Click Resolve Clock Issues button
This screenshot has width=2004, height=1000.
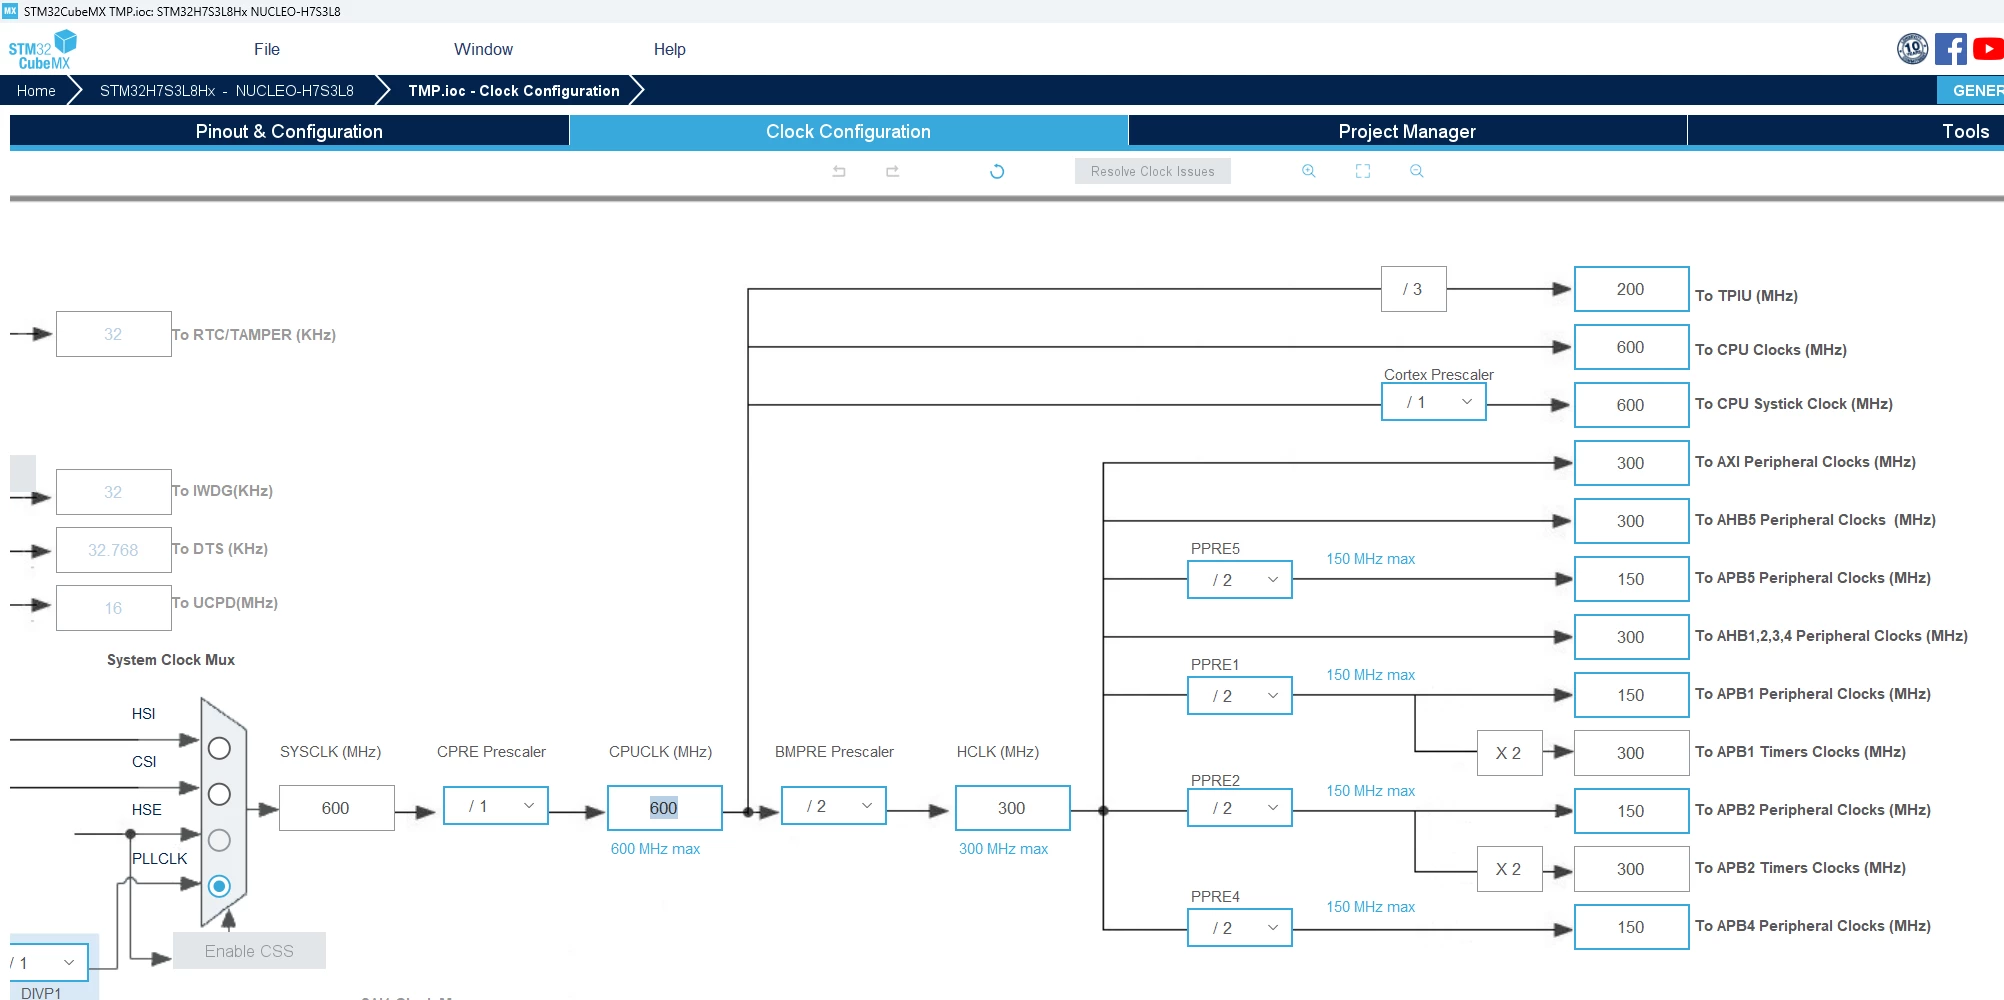1153,171
